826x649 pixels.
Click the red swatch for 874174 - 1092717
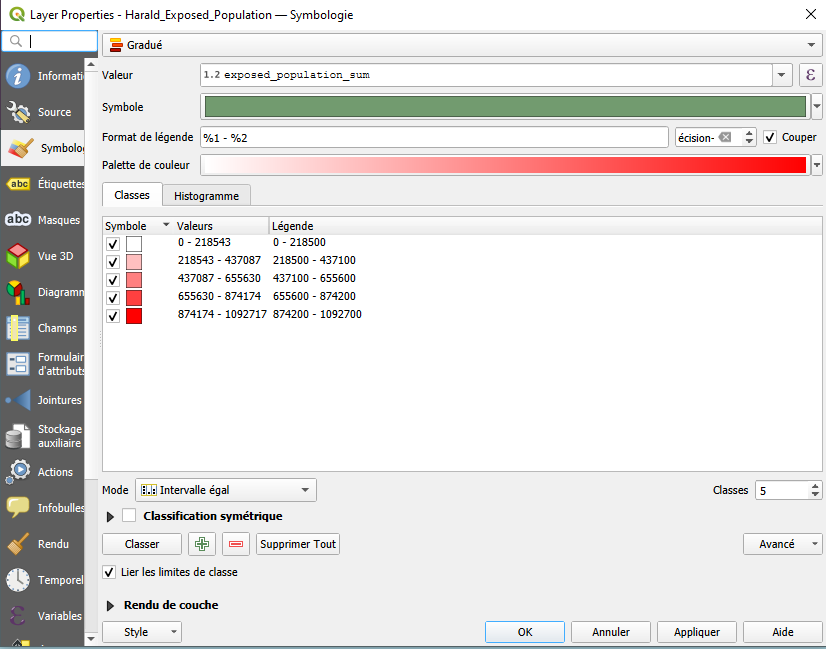pyautogui.click(x=134, y=316)
